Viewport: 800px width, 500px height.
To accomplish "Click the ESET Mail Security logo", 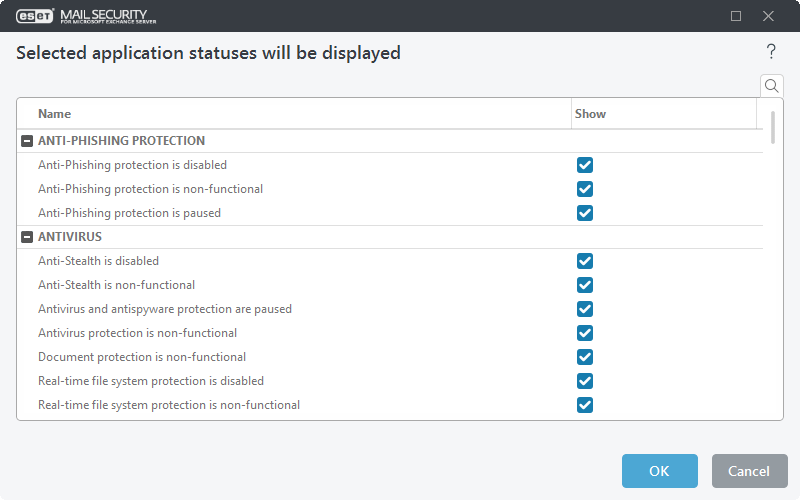I will point(86,16).
